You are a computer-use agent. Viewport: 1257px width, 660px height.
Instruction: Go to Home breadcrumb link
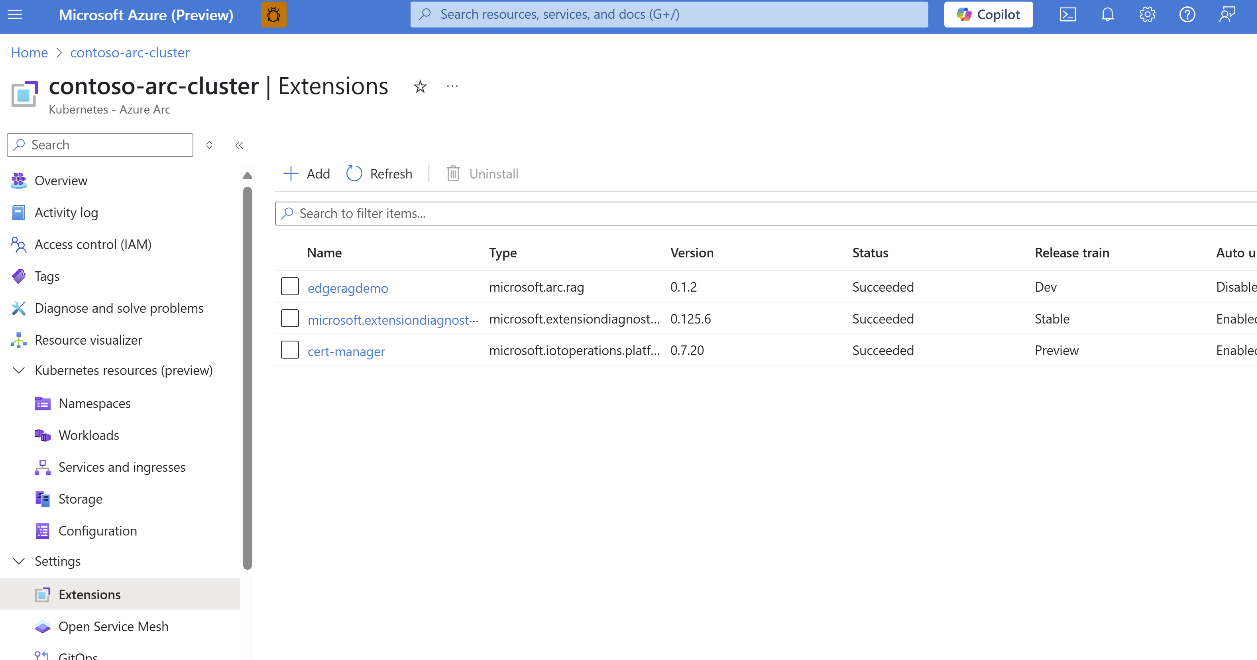[x=29, y=52]
